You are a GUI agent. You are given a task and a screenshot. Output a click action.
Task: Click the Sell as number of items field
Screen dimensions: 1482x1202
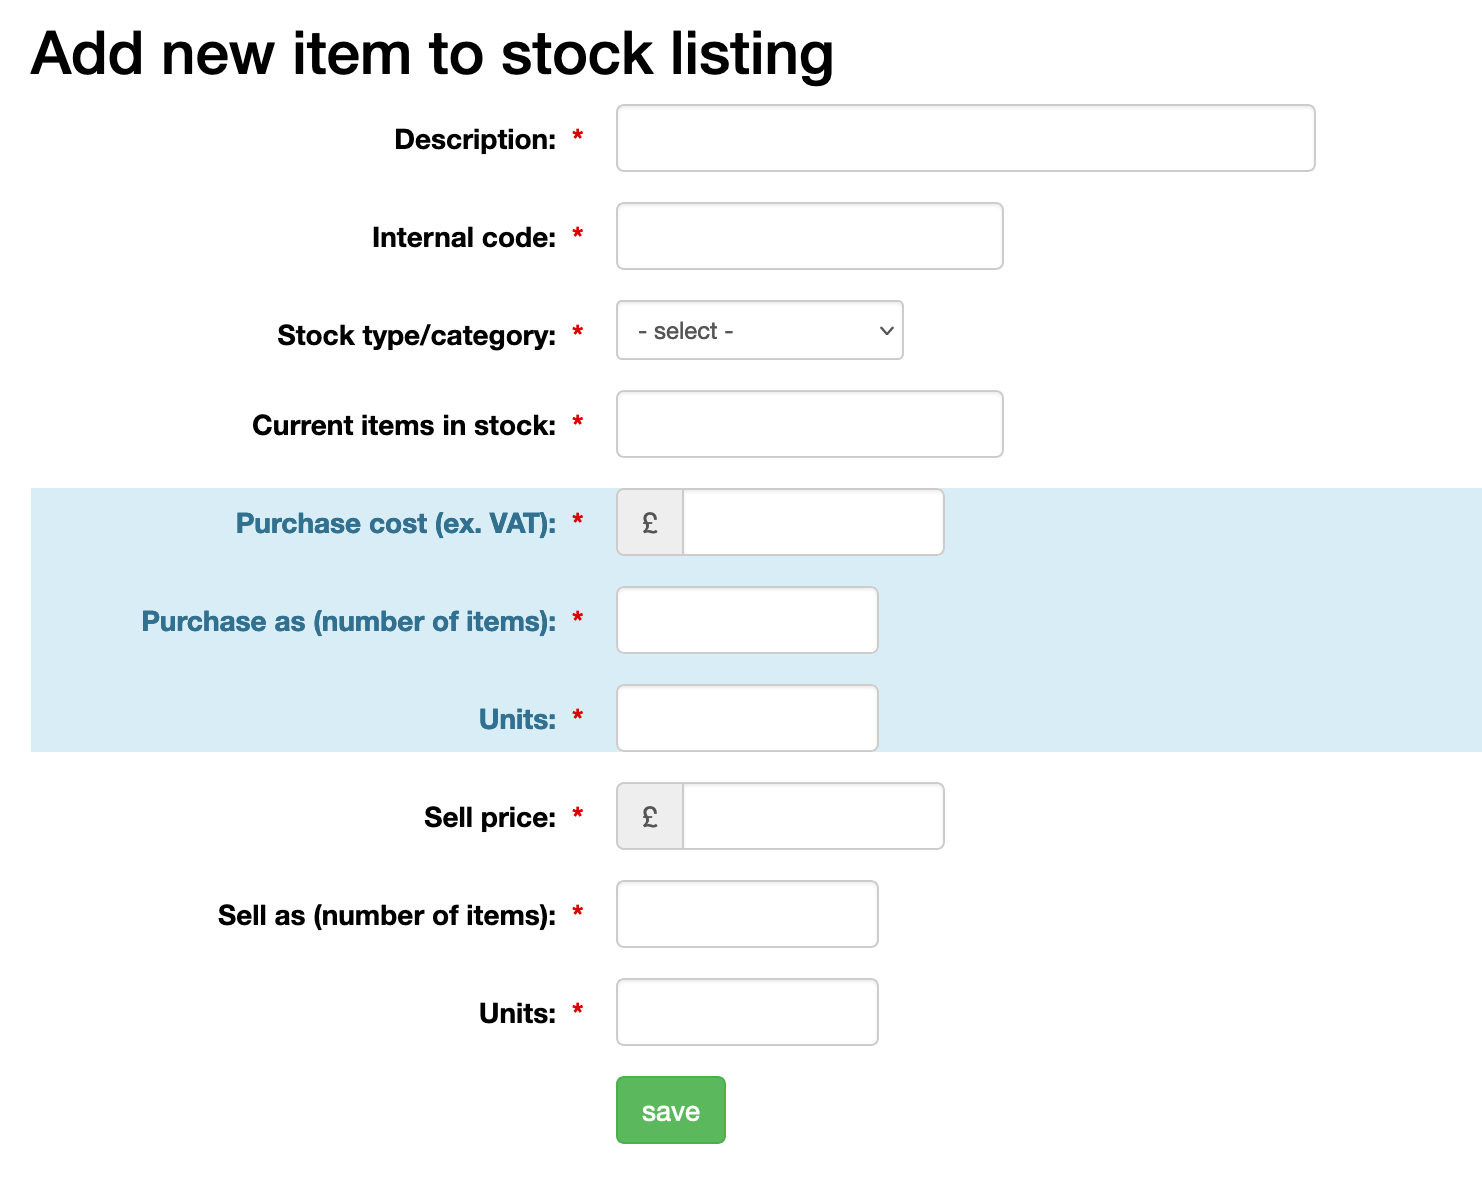pos(747,914)
